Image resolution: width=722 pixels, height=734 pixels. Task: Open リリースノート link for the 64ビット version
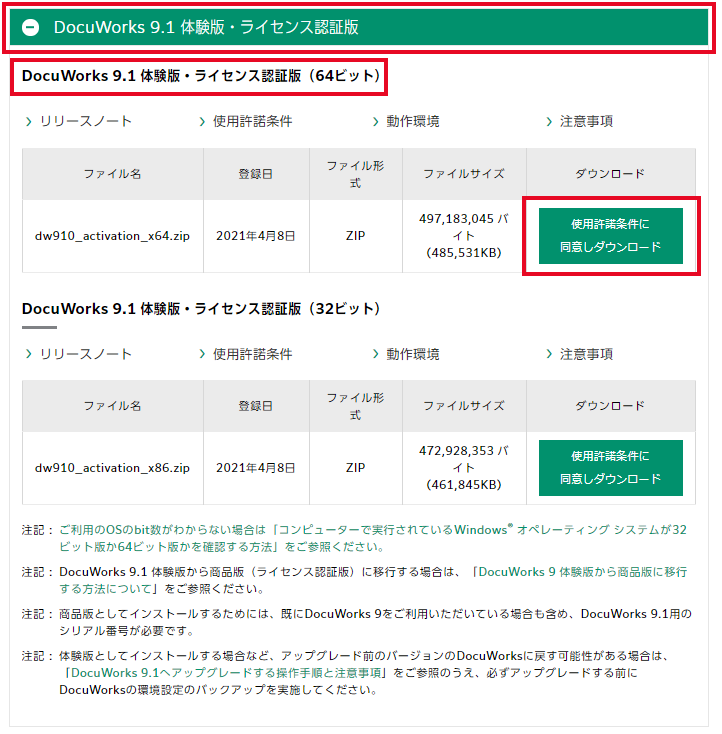click(x=85, y=121)
